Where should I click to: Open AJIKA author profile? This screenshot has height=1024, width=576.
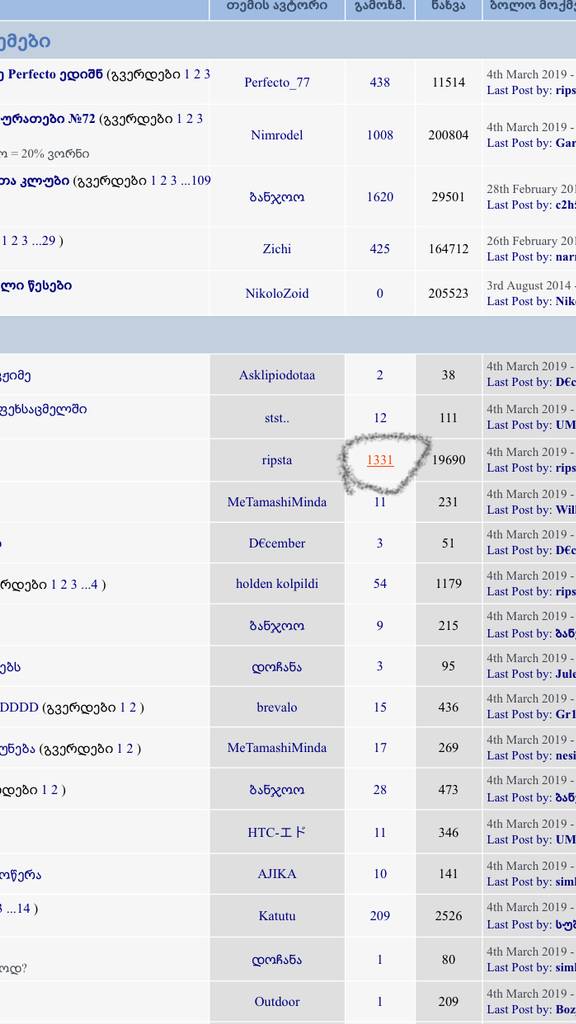[277, 874]
